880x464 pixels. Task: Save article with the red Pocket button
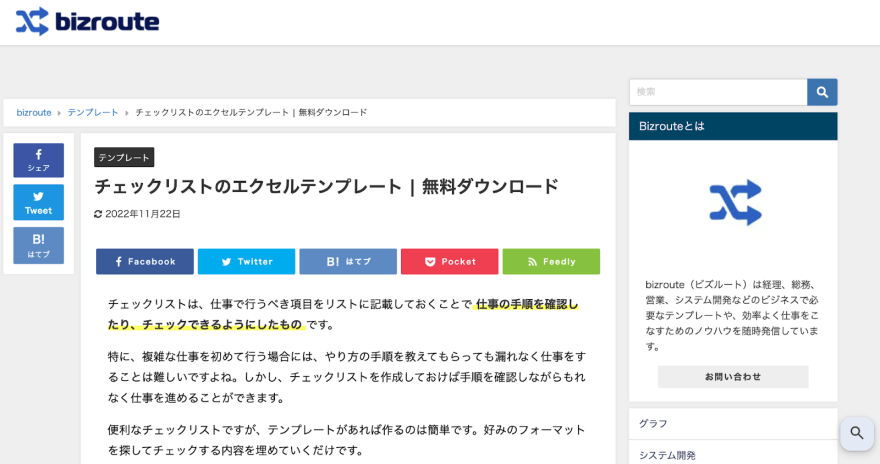coord(449,261)
